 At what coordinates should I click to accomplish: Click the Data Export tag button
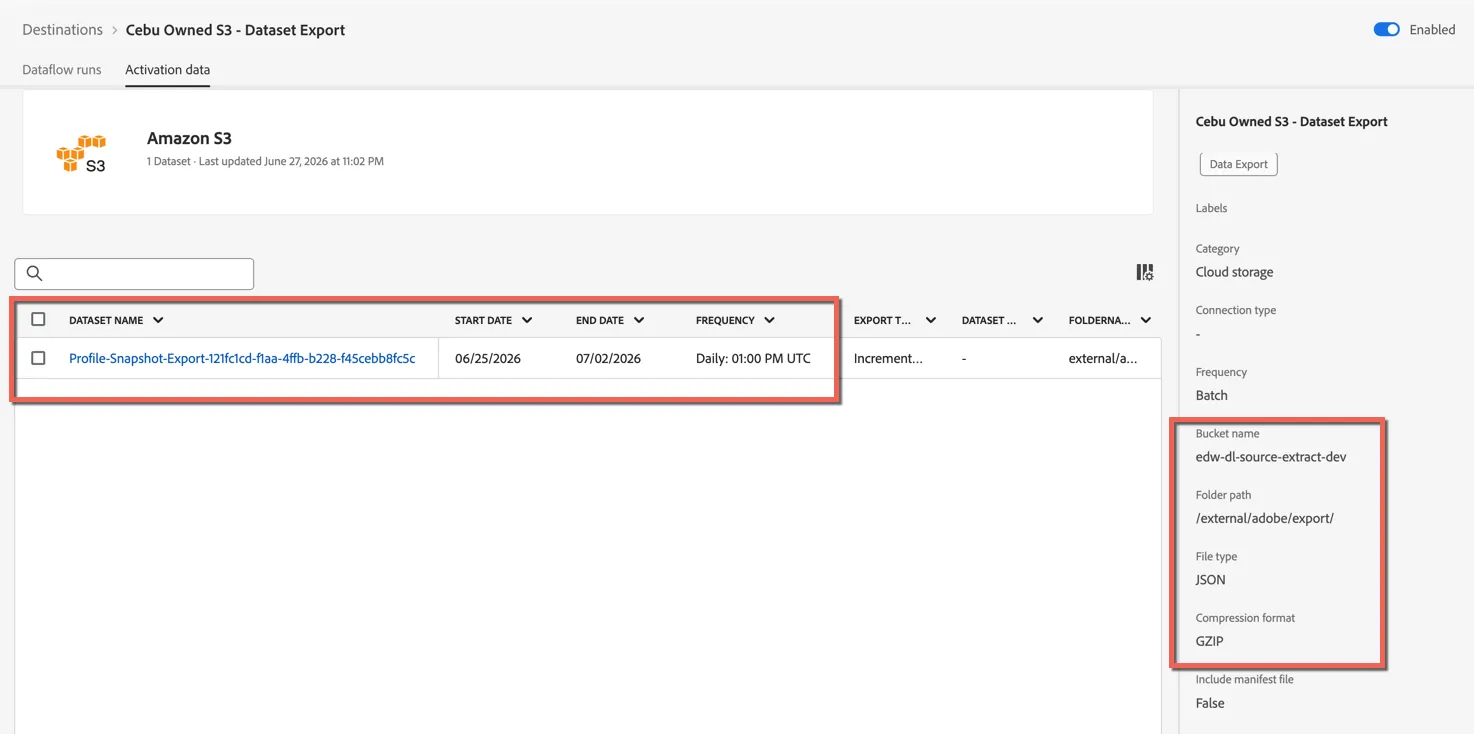(1238, 164)
